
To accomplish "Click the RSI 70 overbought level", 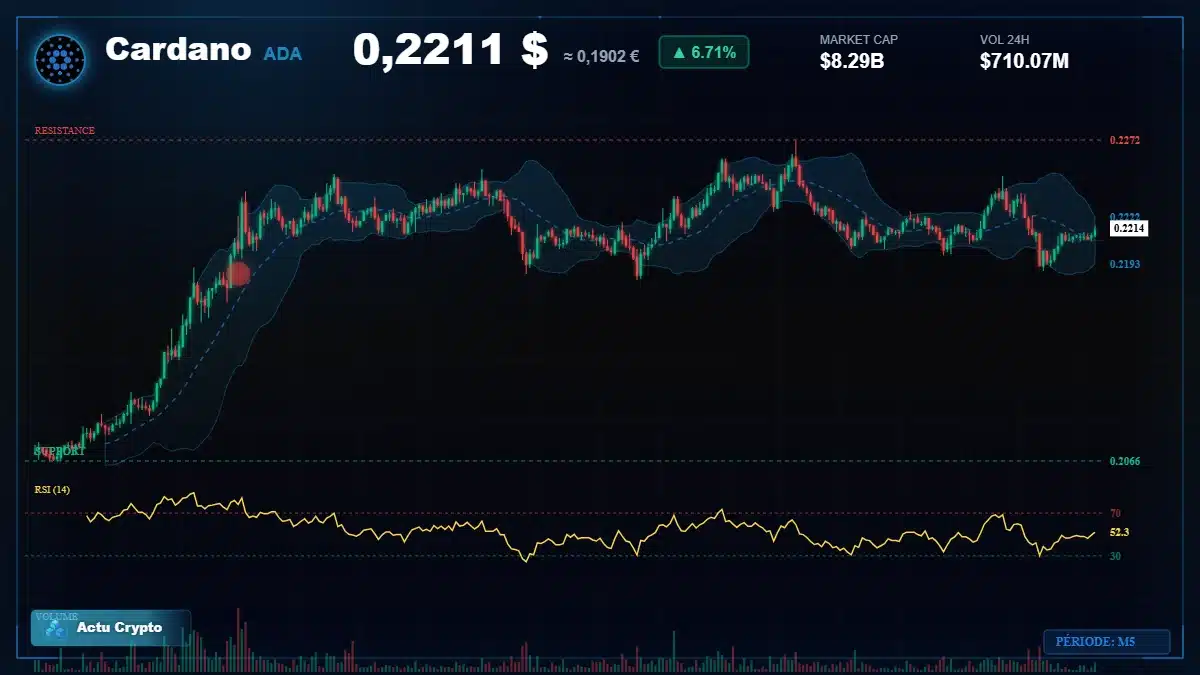I will pos(1115,513).
